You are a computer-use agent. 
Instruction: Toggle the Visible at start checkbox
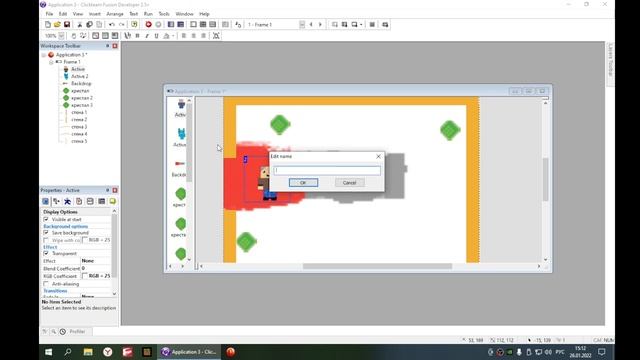pos(46,219)
